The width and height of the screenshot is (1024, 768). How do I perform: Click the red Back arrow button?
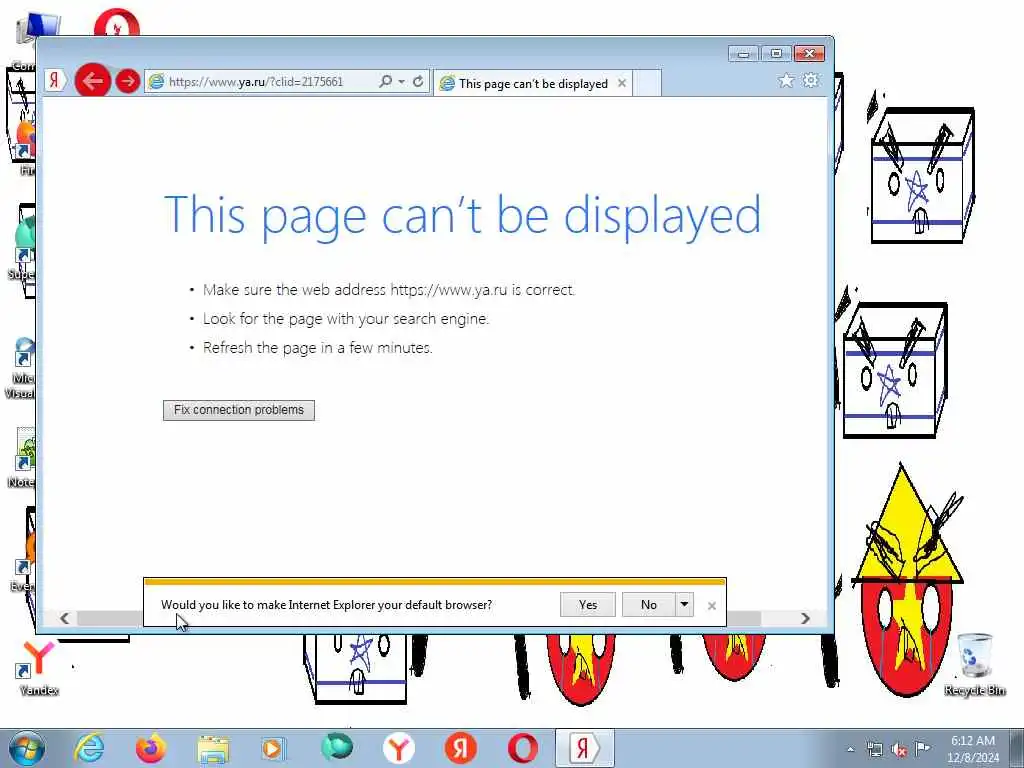point(93,81)
